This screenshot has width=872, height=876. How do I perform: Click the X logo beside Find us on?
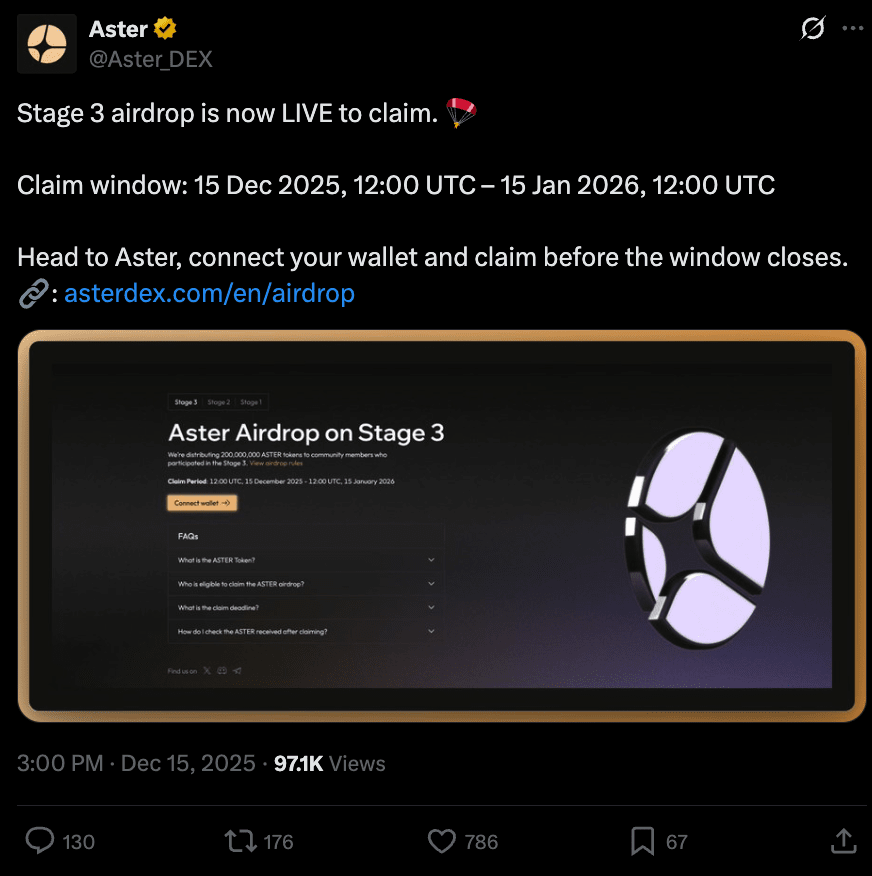click(x=207, y=671)
